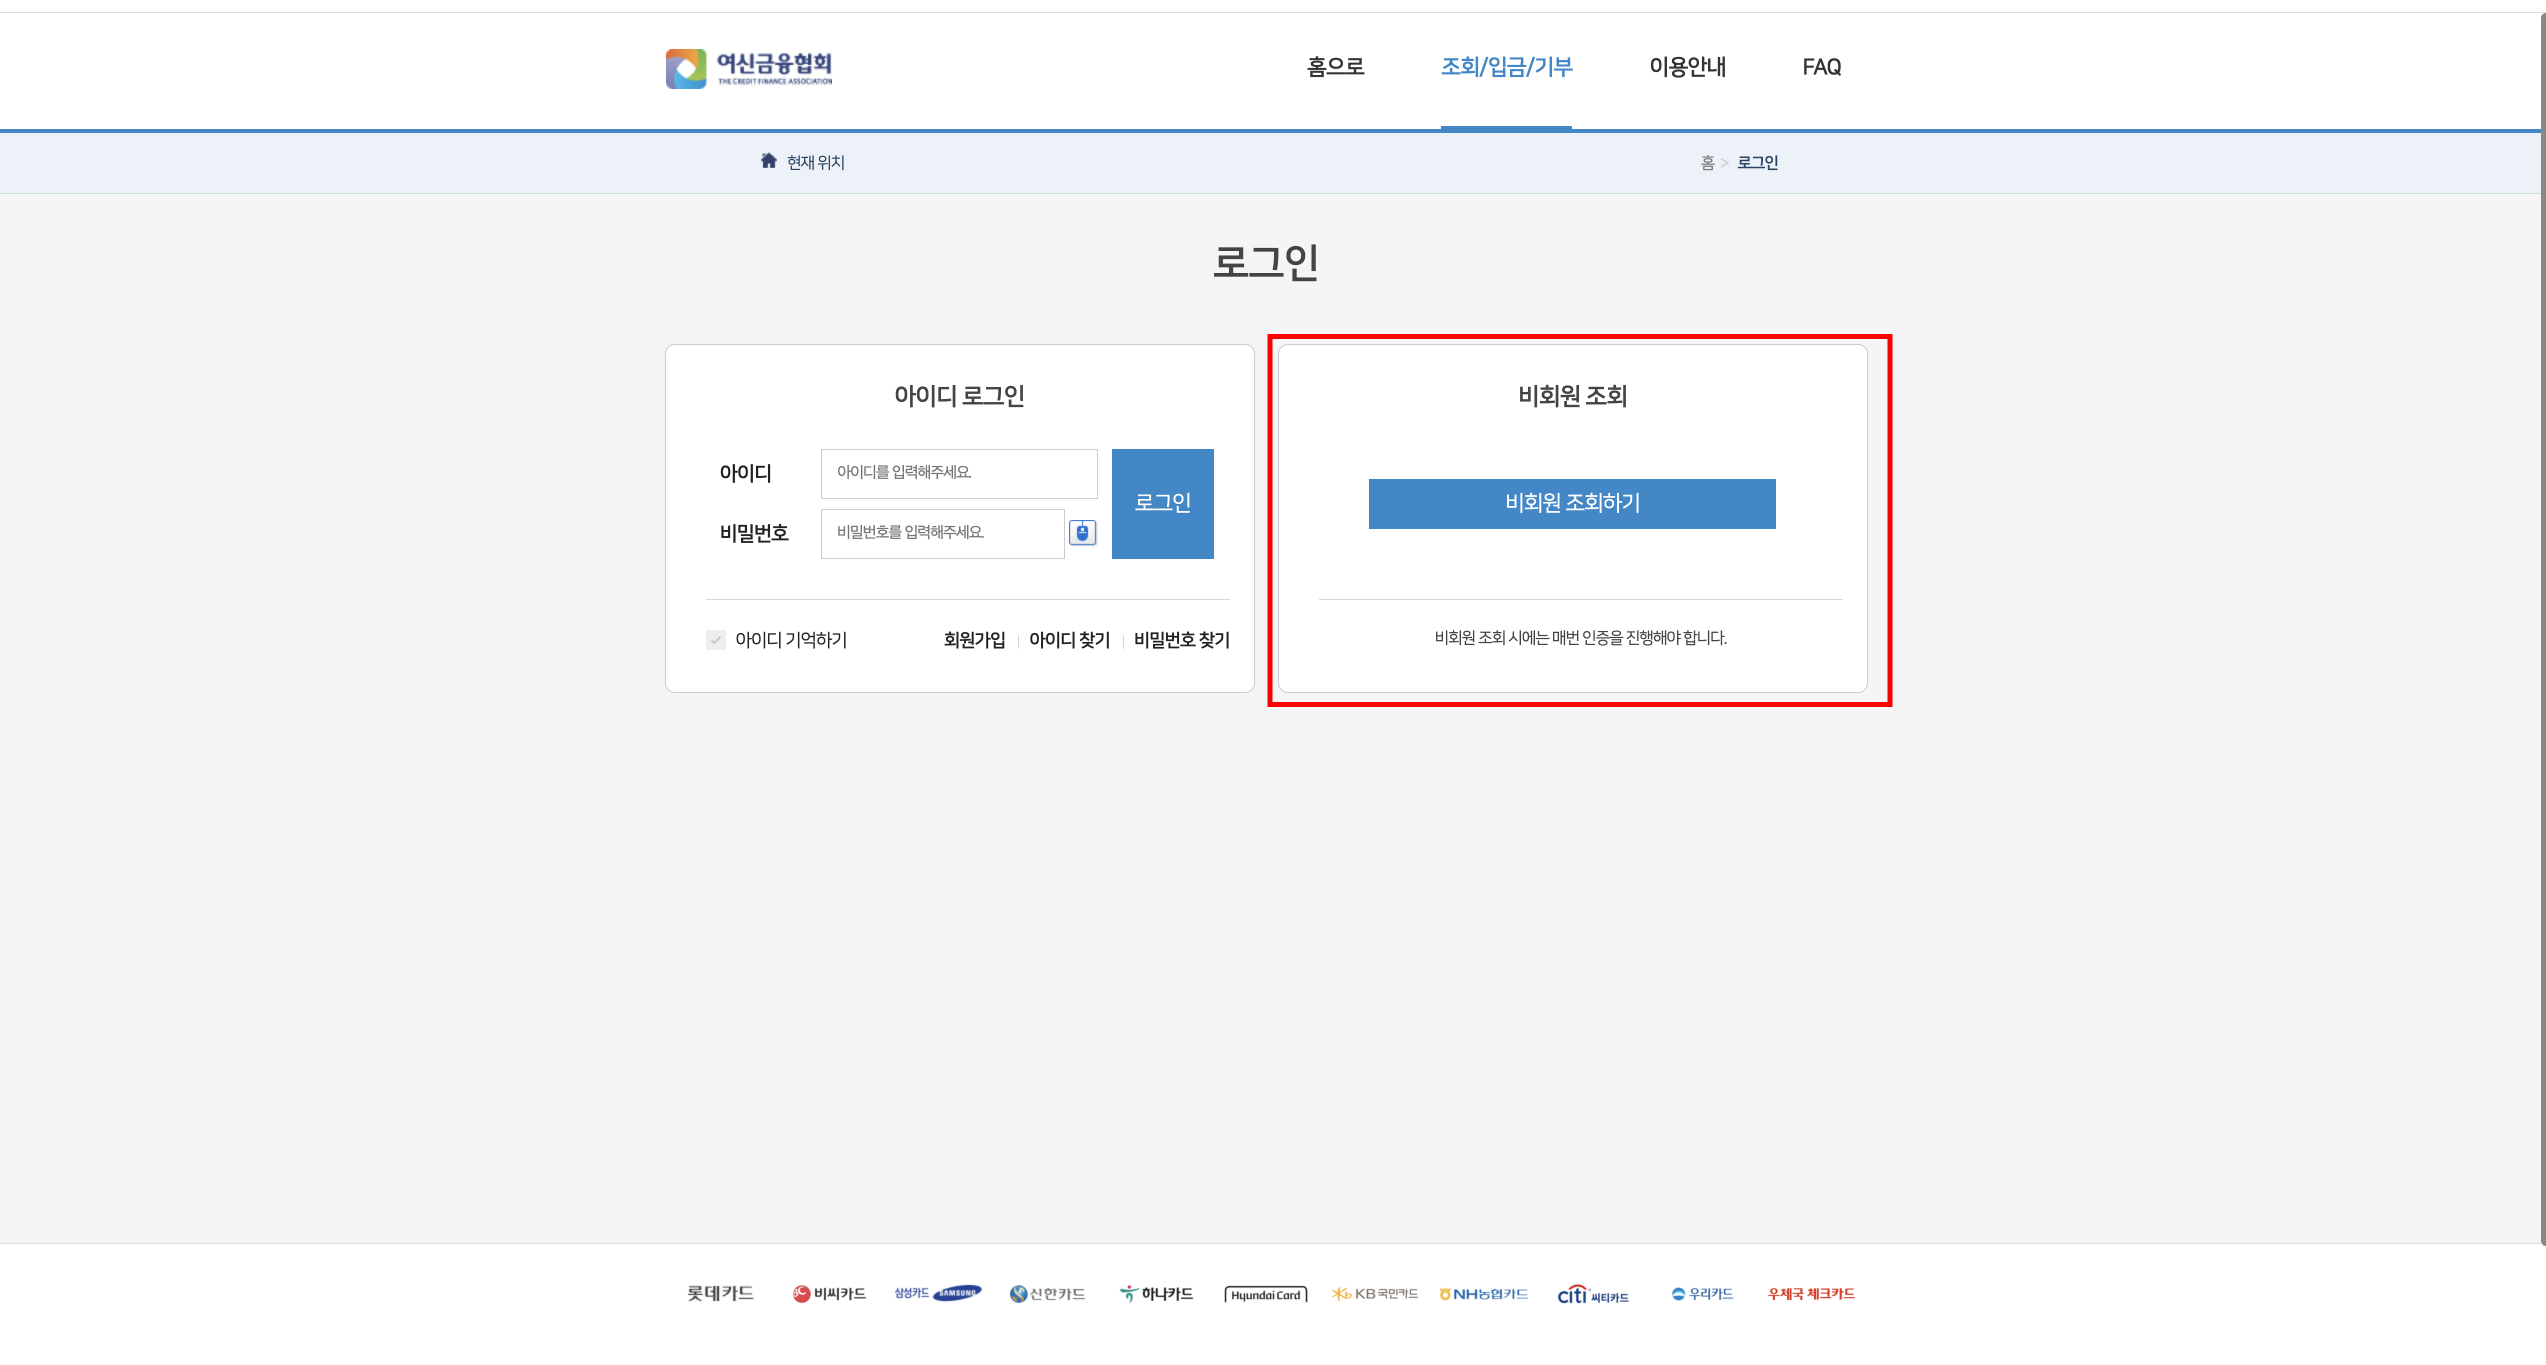Click the 롯데카드 logo in footer
Screen dimensions: 2546x1365
[x=720, y=1293]
